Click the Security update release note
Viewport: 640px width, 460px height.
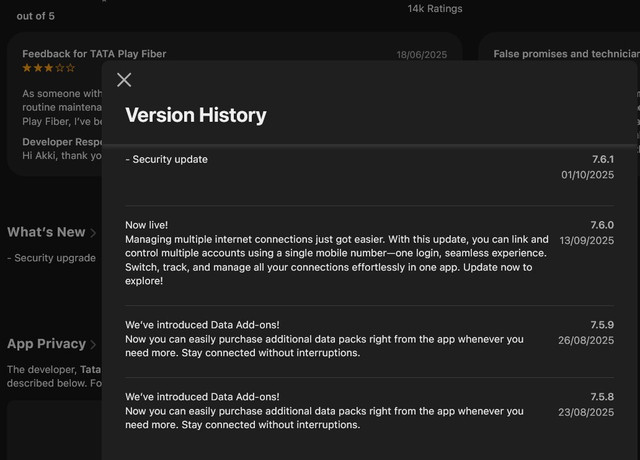[x=167, y=159]
